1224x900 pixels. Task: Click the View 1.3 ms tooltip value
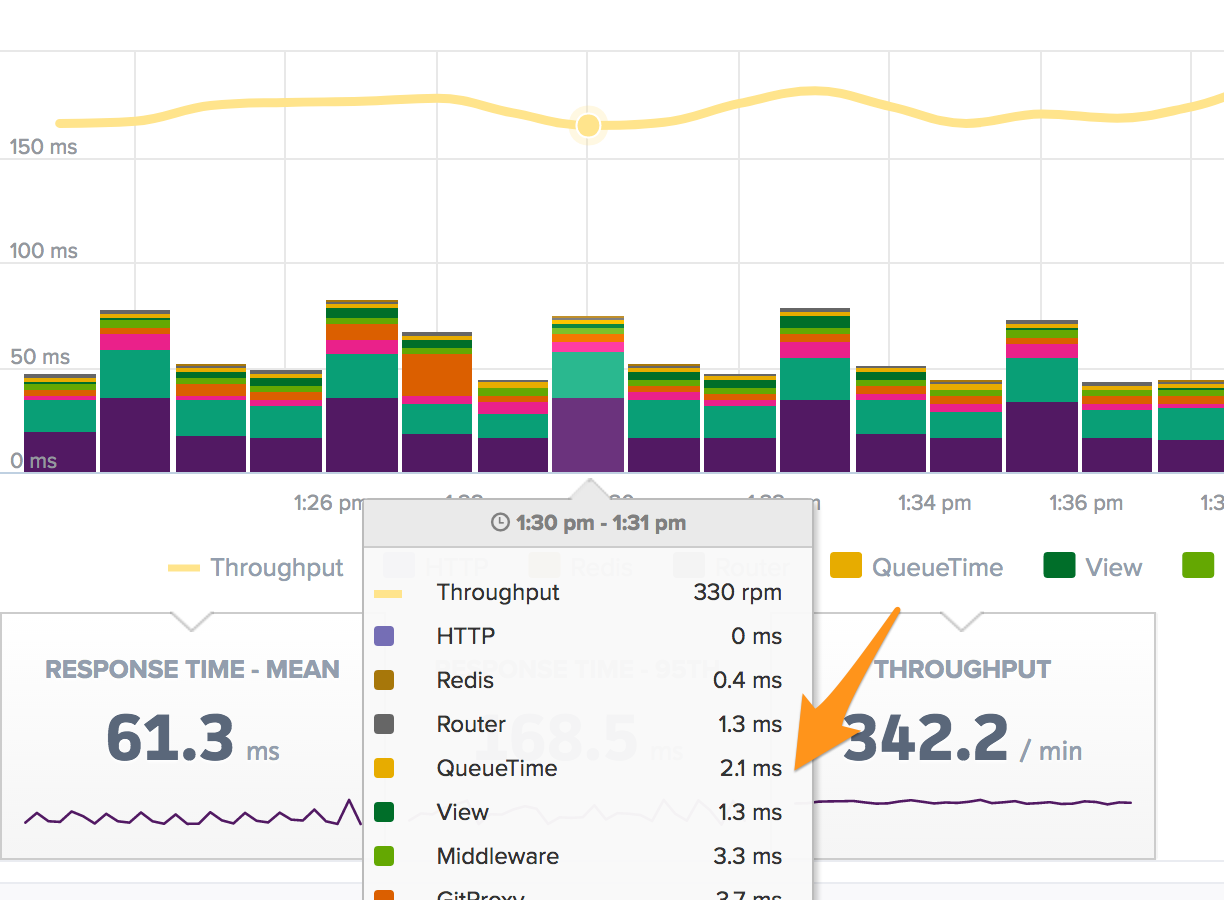(x=750, y=813)
